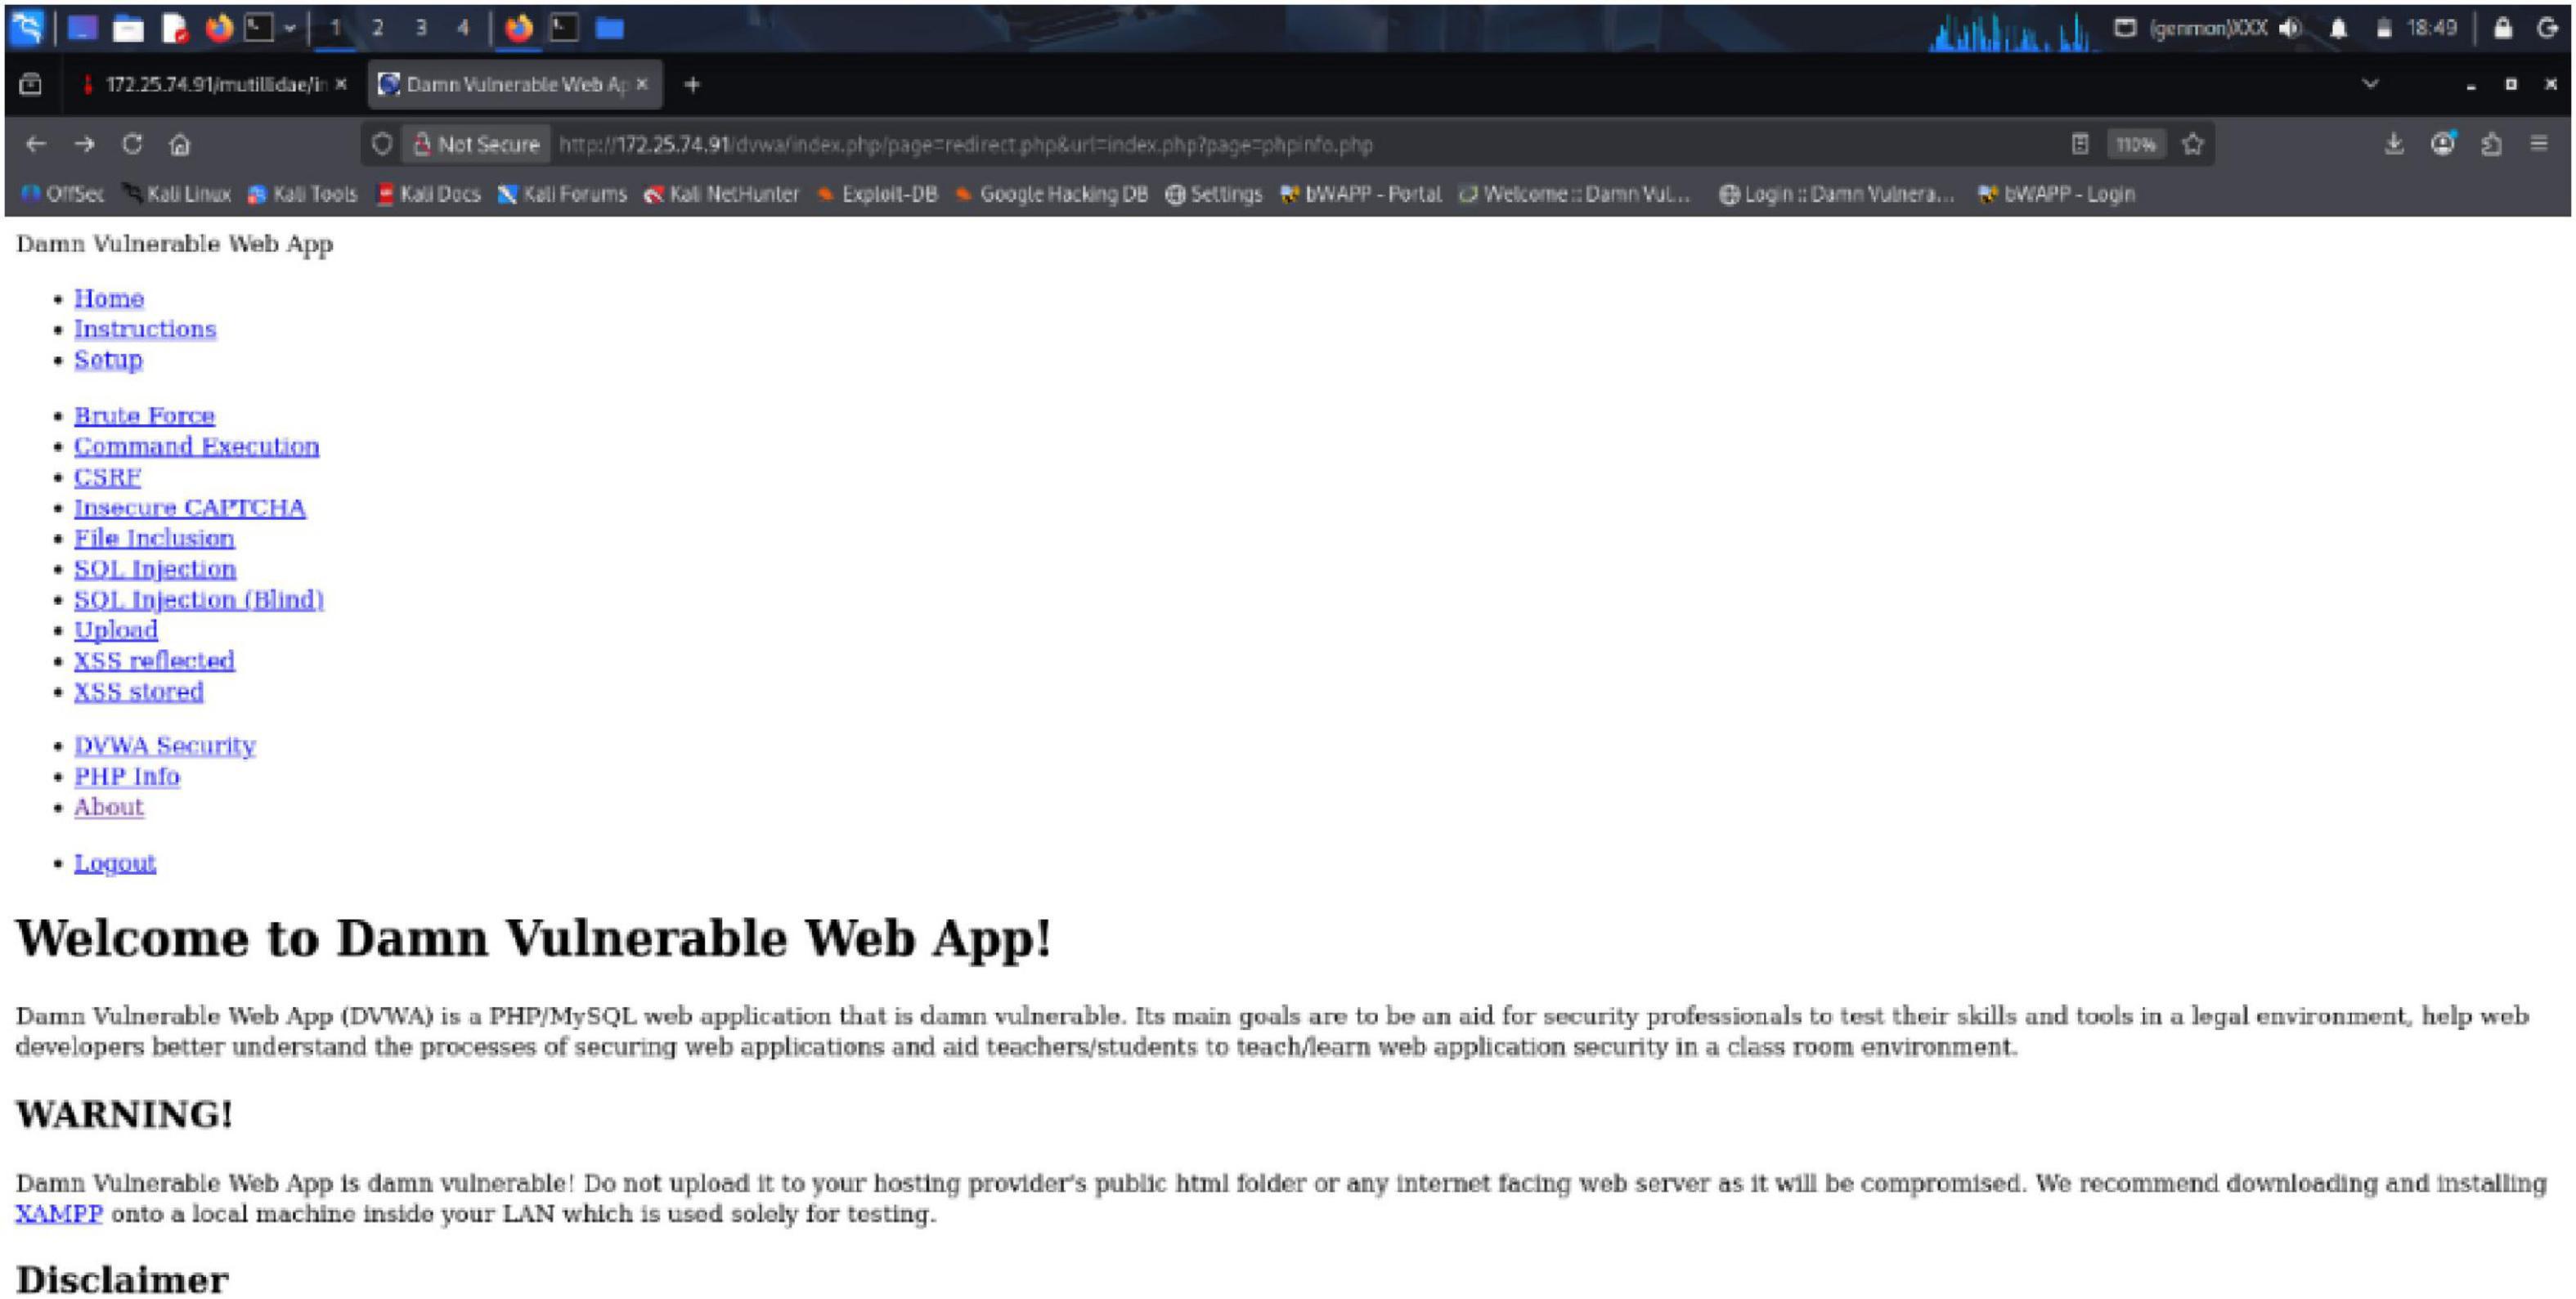The height and width of the screenshot is (1299, 2576).
Task: Open the text editor launcher in panel
Action: [x=175, y=28]
